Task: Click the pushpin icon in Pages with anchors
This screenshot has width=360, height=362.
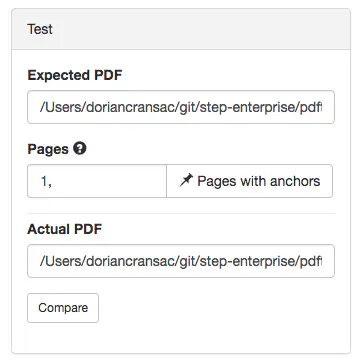Action: (x=186, y=181)
